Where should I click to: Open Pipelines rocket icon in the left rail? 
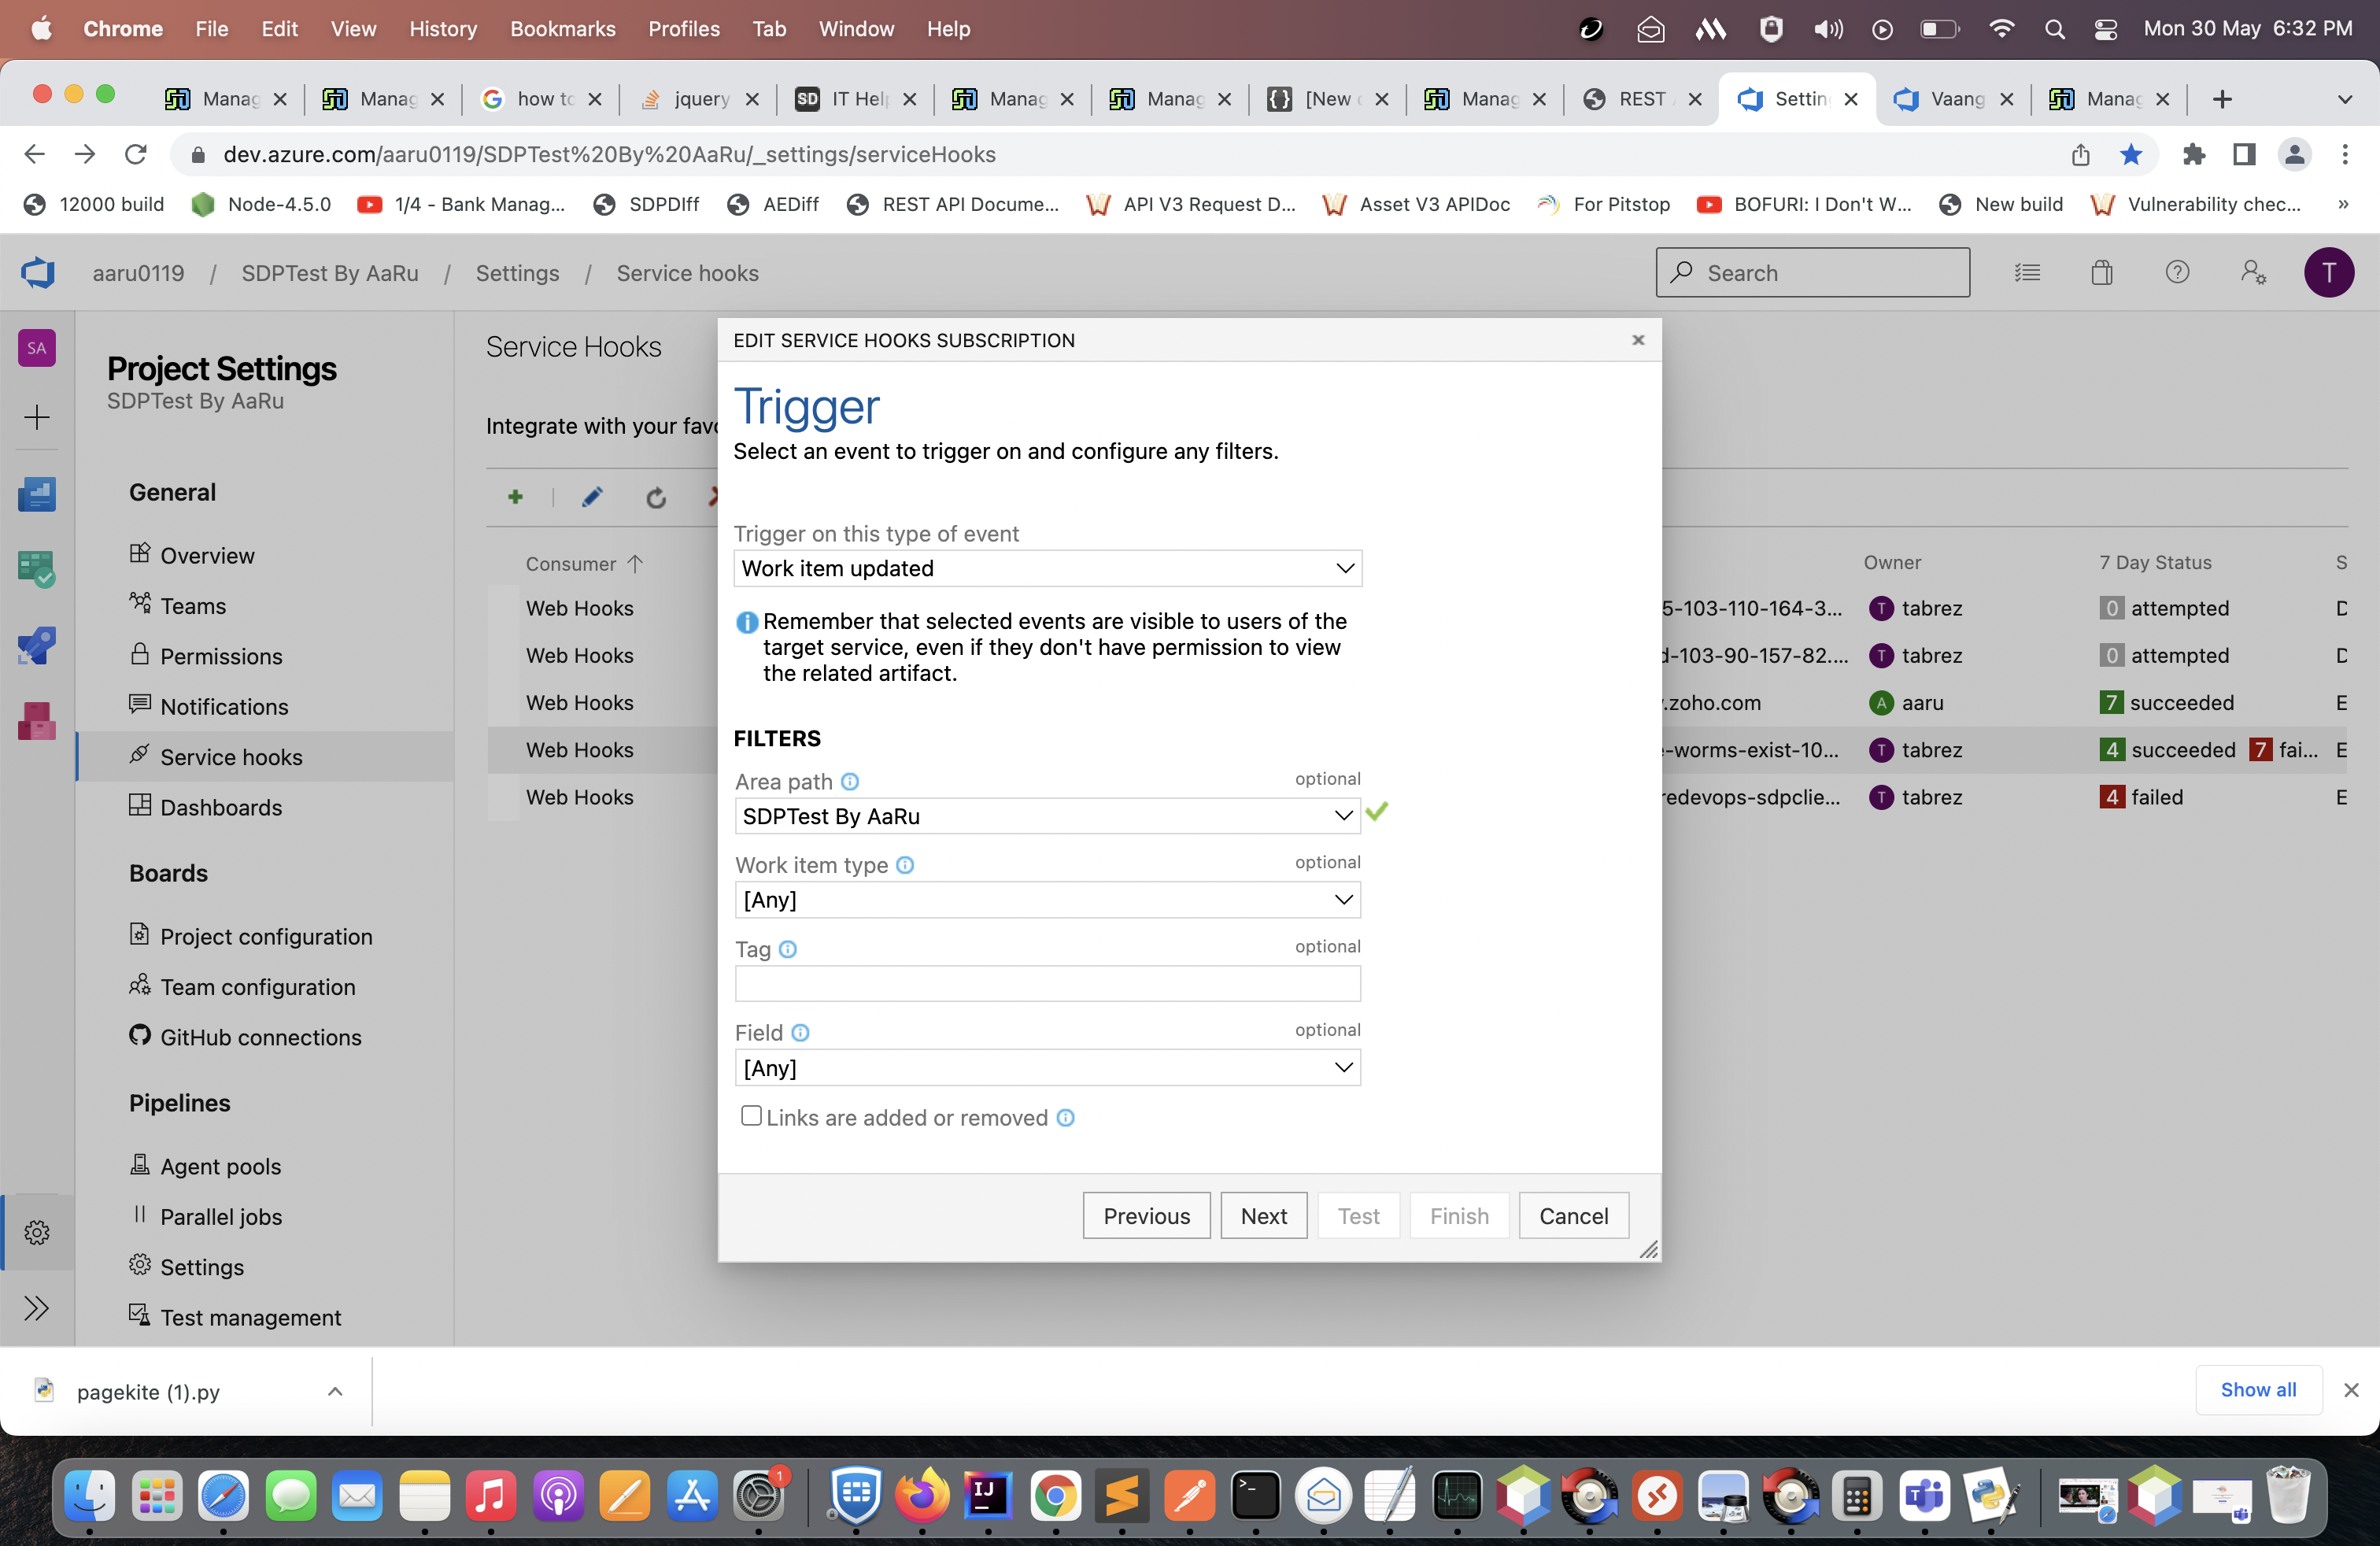[37, 646]
